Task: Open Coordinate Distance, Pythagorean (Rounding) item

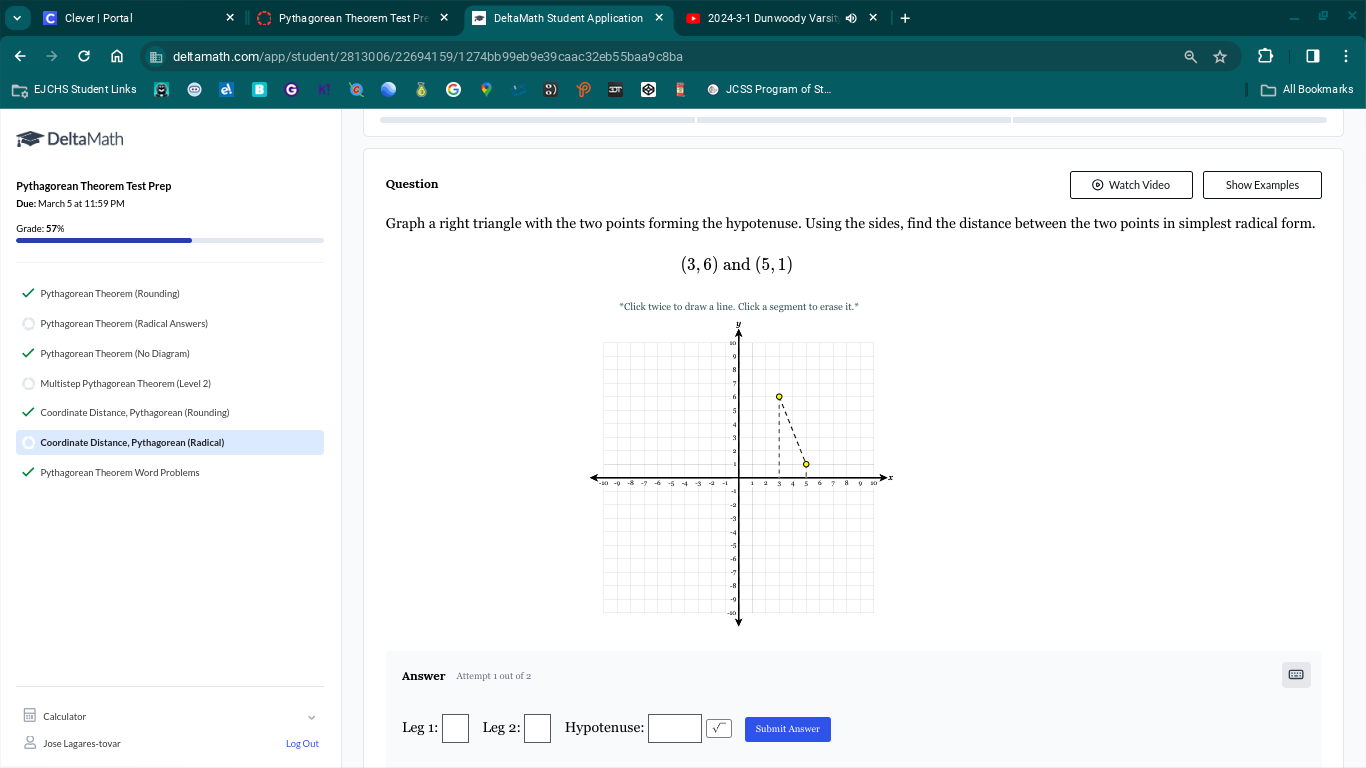Action: [135, 413]
